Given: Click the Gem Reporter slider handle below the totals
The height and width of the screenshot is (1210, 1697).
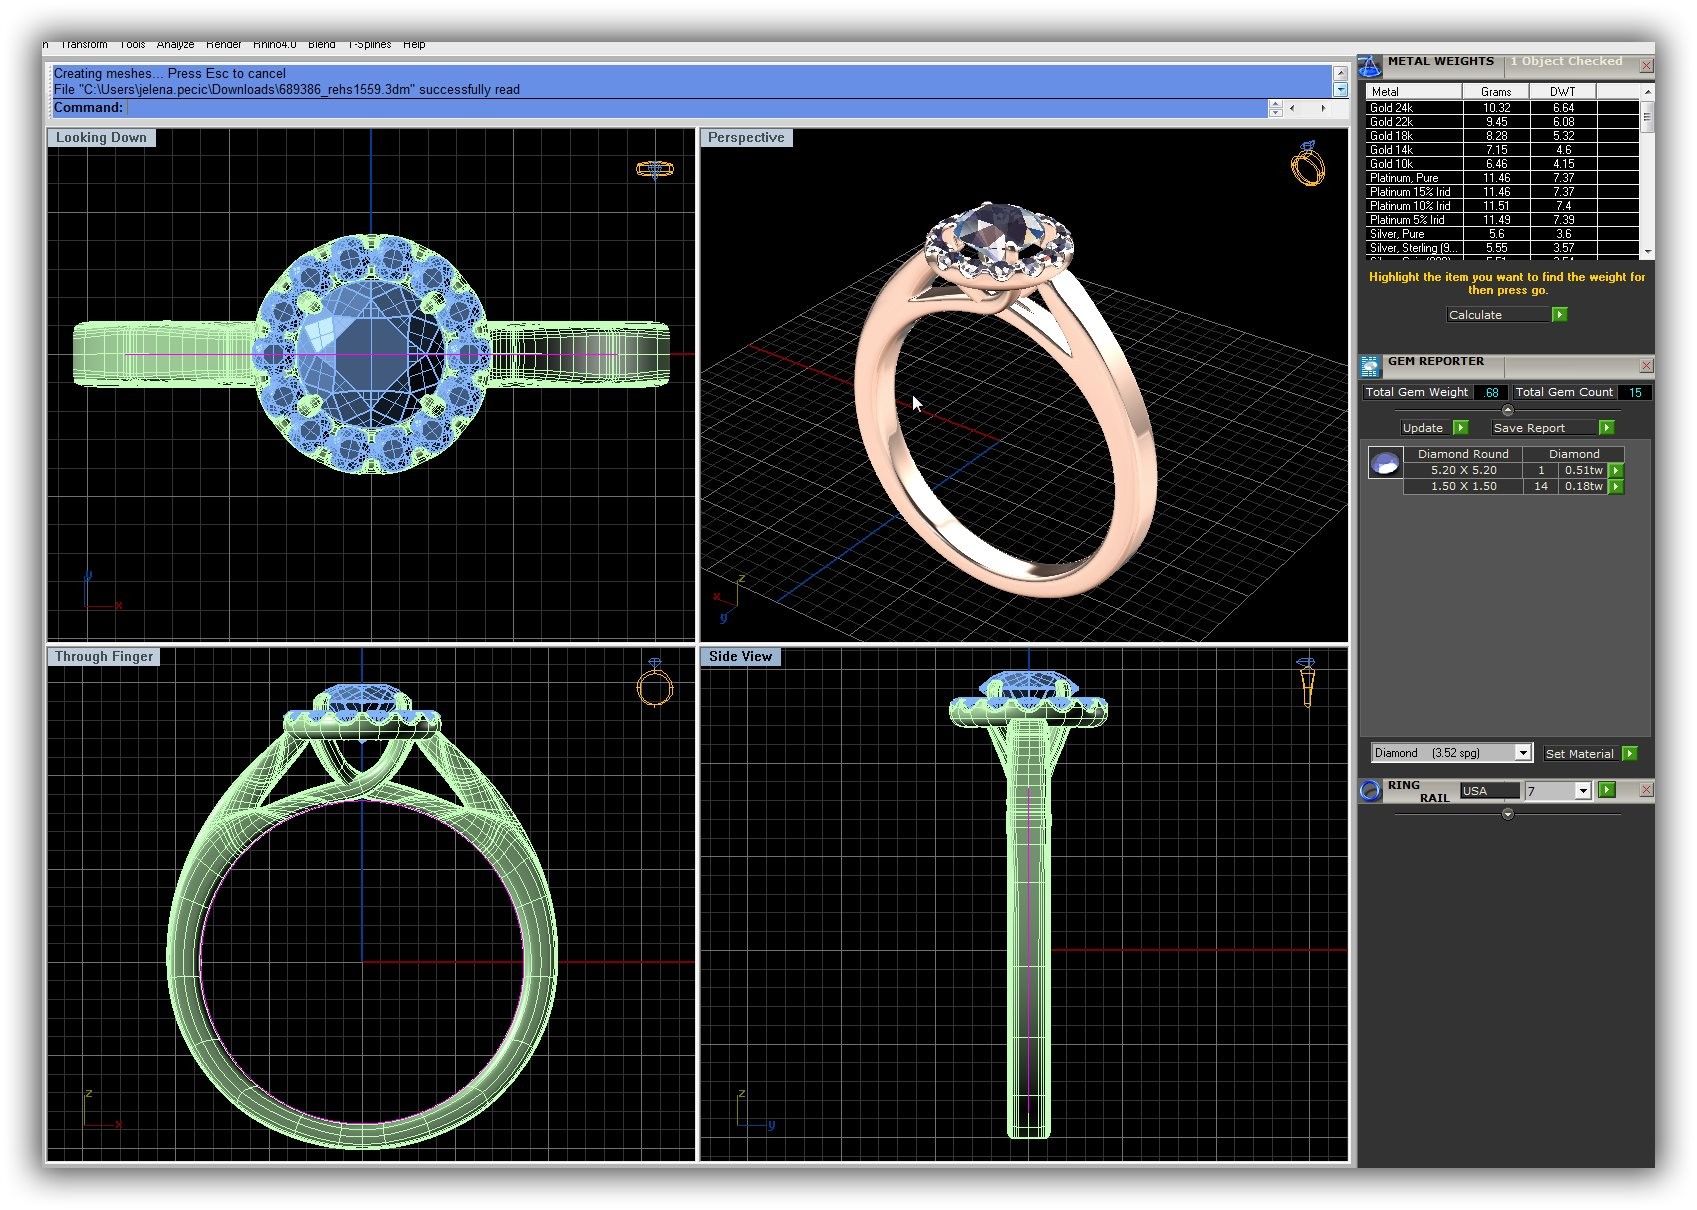Looking at the screenshot, I should coord(1508,410).
